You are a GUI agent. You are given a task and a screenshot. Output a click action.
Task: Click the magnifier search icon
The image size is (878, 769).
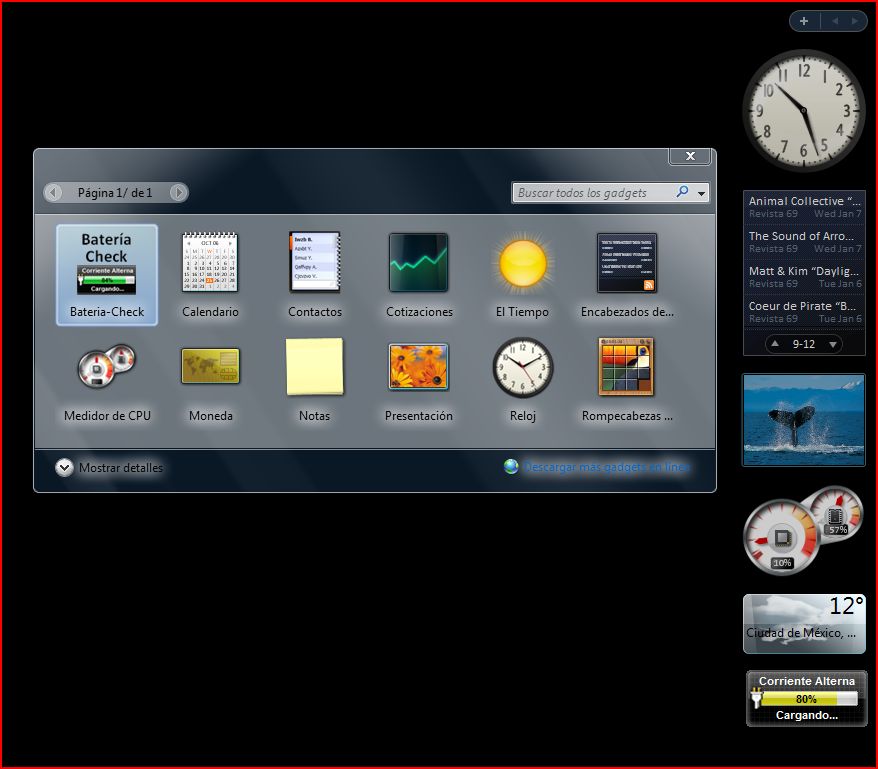click(682, 192)
